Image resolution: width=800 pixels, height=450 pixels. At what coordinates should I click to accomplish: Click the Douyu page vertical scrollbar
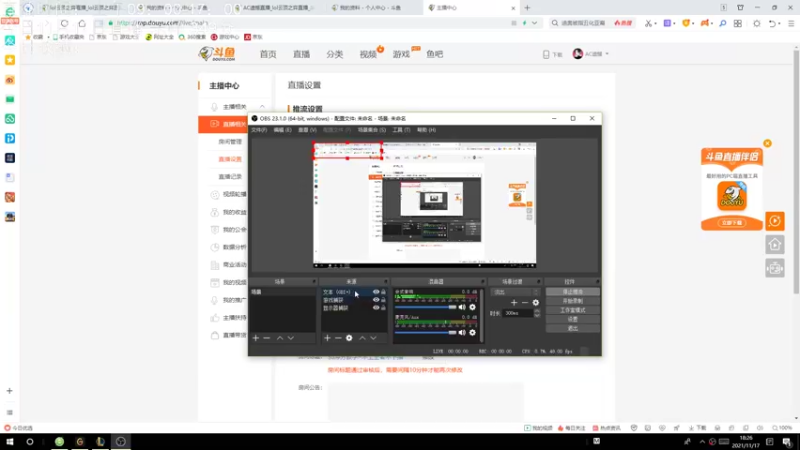tap(796, 171)
